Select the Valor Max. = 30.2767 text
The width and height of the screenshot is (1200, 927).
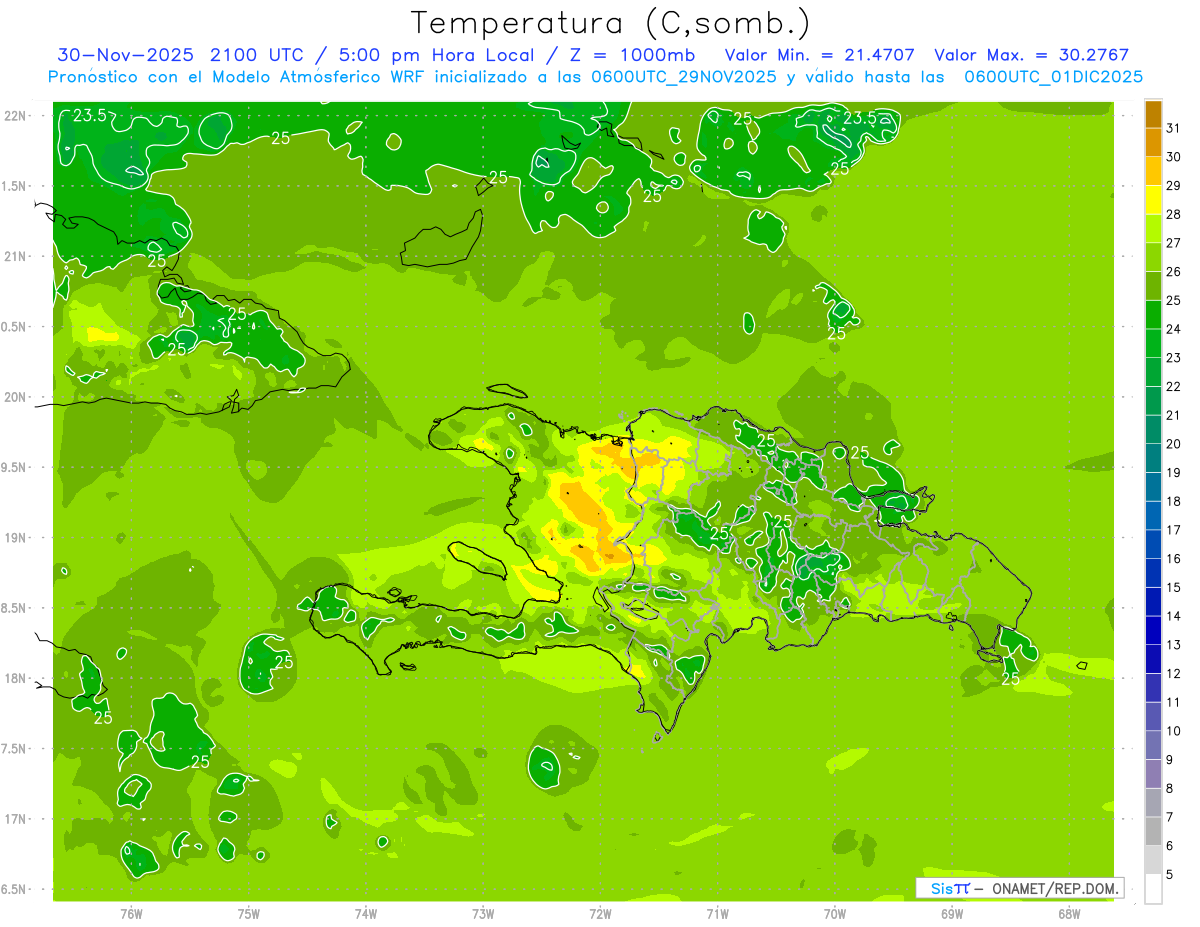click(1031, 55)
